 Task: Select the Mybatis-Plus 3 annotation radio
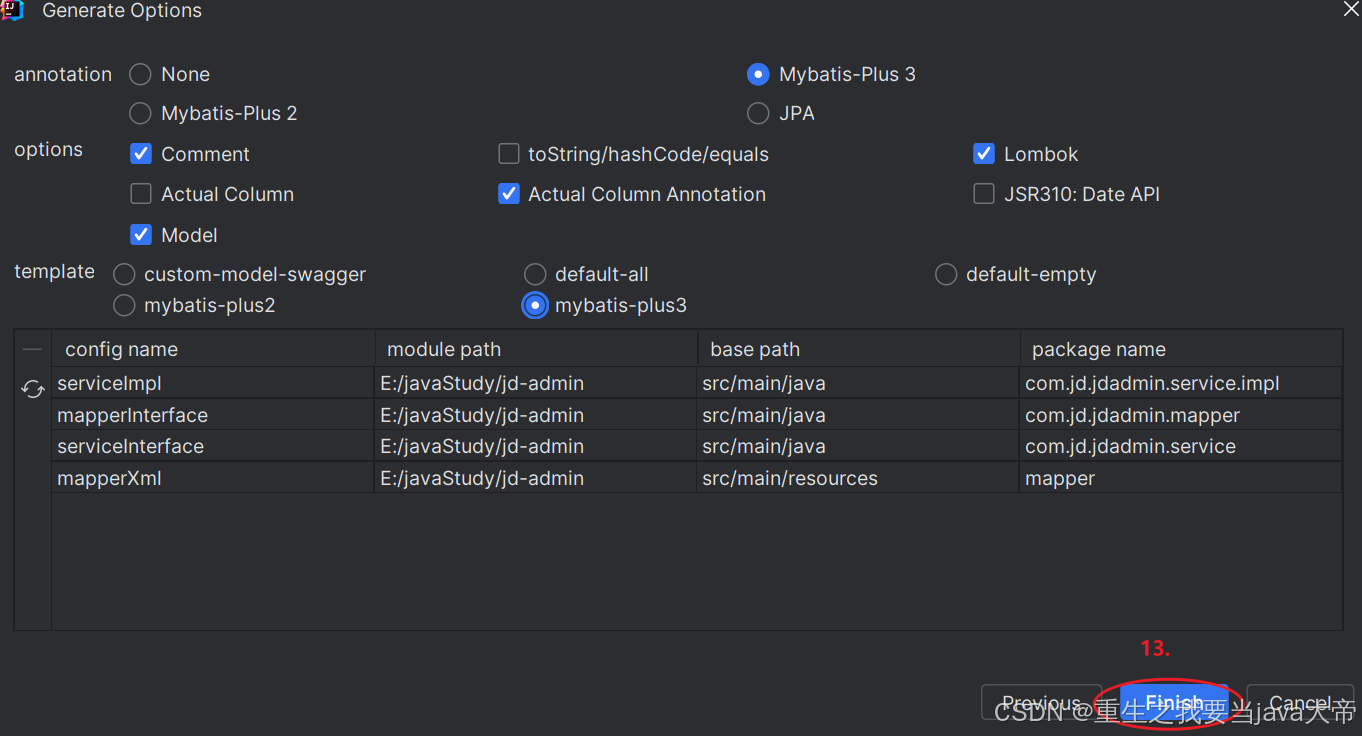click(758, 74)
